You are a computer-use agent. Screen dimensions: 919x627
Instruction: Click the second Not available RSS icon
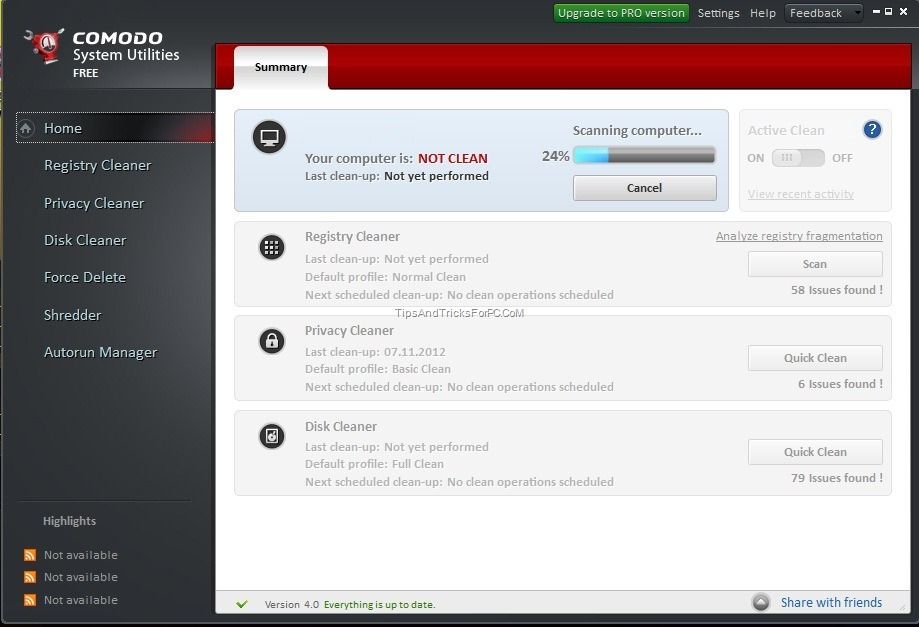pyautogui.click(x=30, y=577)
